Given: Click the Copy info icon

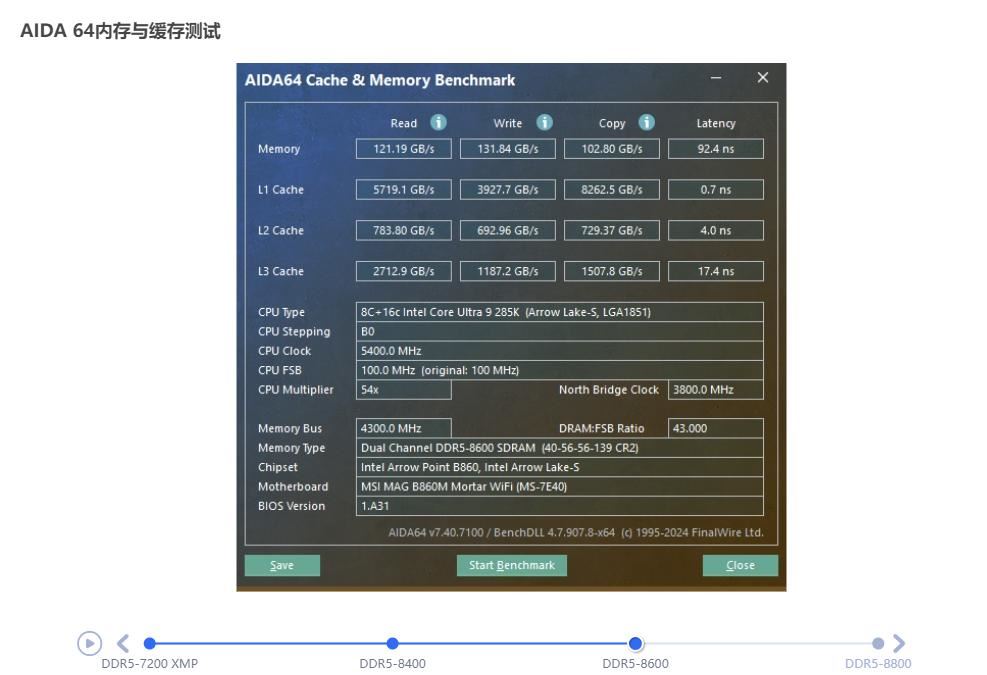Looking at the screenshot, I should [x=646, y=122].
